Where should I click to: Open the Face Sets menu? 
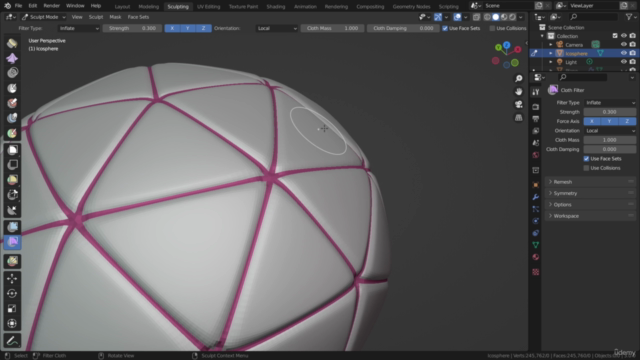(138, 17)
